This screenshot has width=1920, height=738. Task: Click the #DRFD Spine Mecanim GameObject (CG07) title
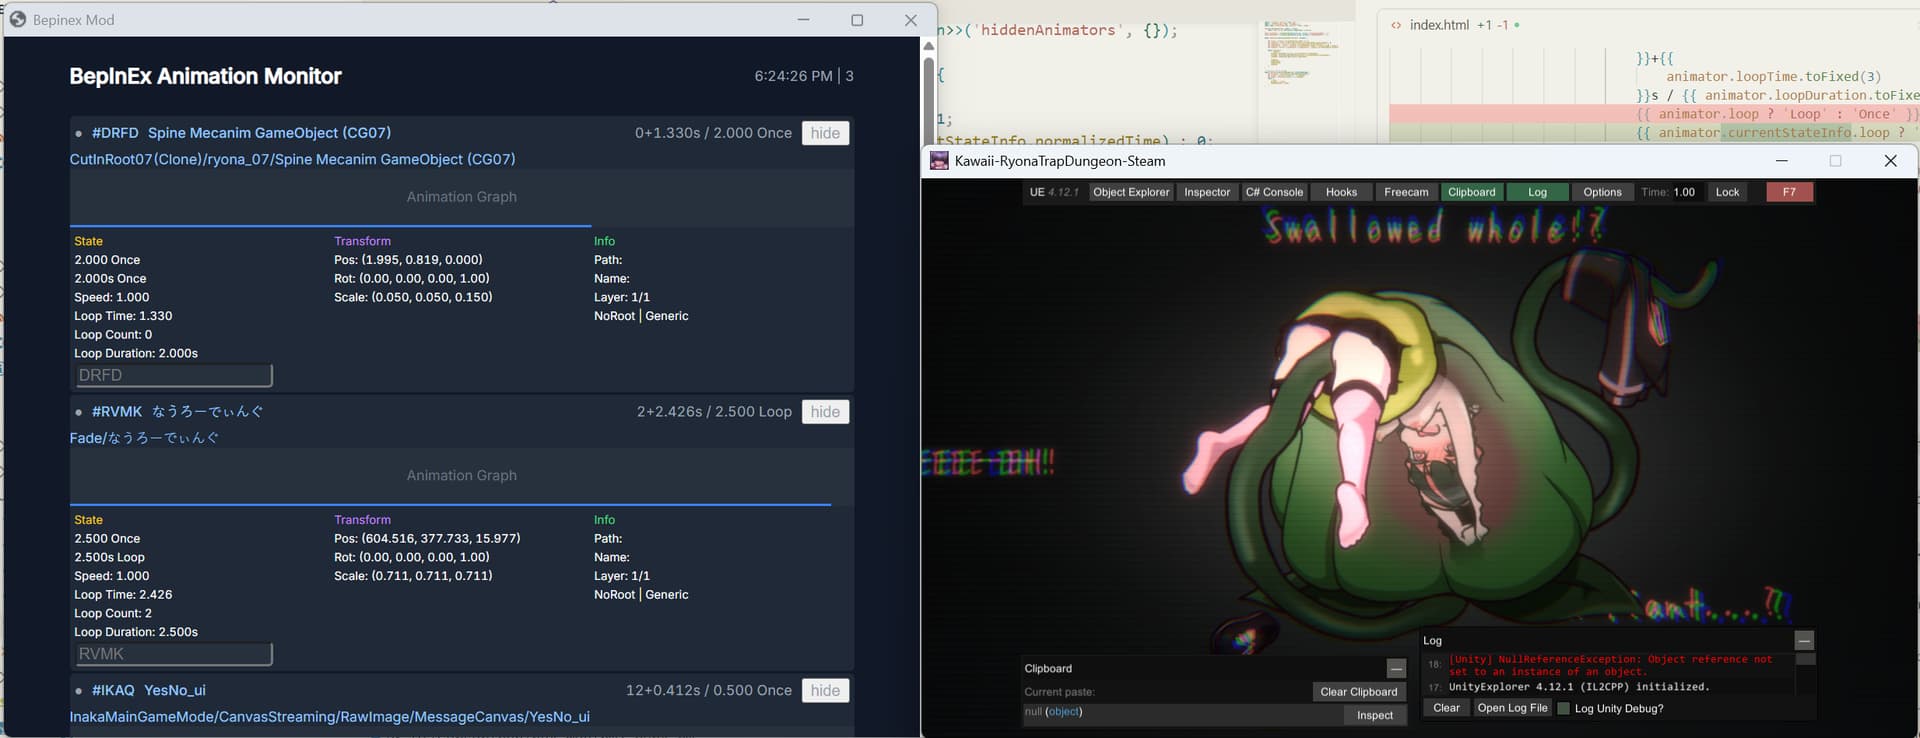point(241,133)
